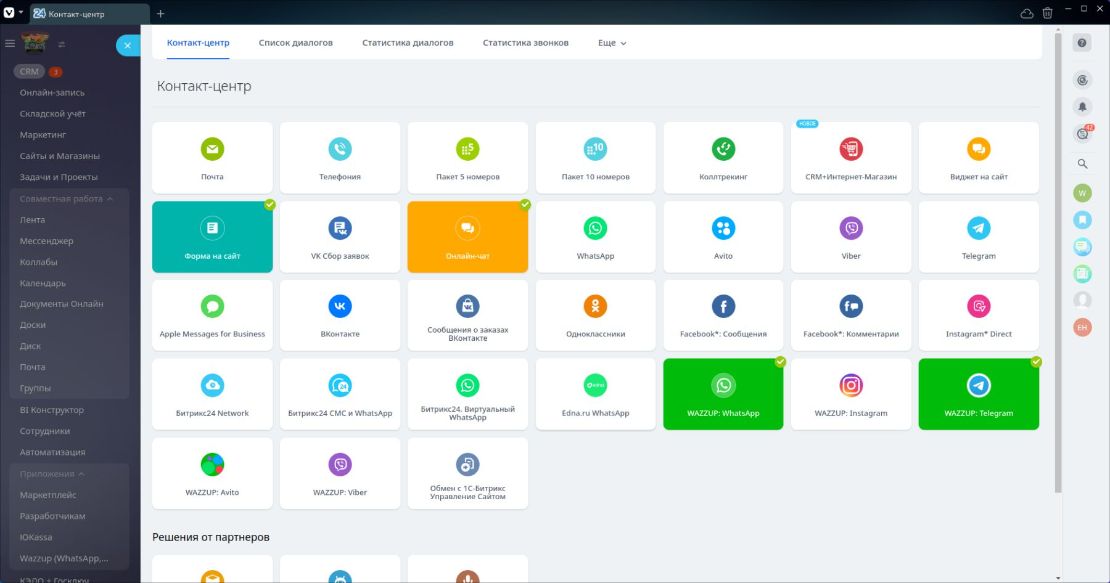Open Календарь in sidebar
Image resolution: width=1110 pixels, height=583 pixels.
click(42, 284)
